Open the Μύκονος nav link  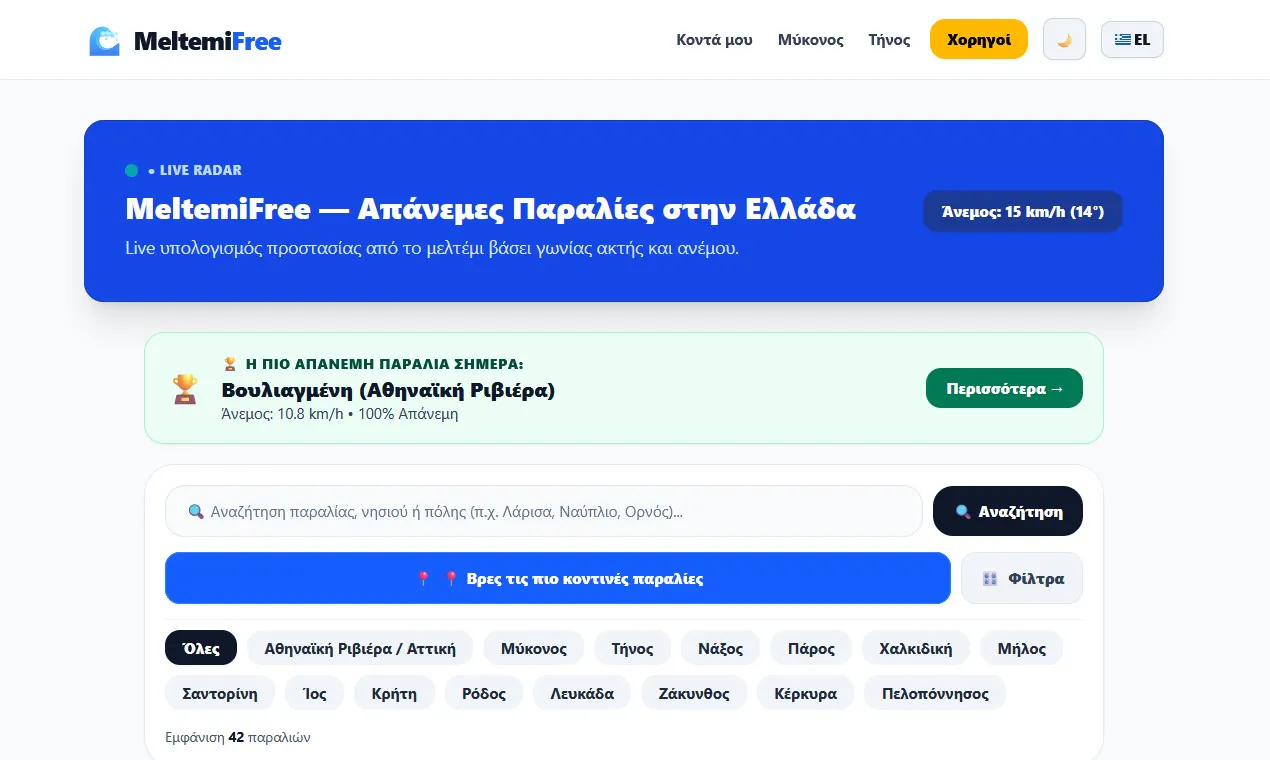tap(811, 40)
